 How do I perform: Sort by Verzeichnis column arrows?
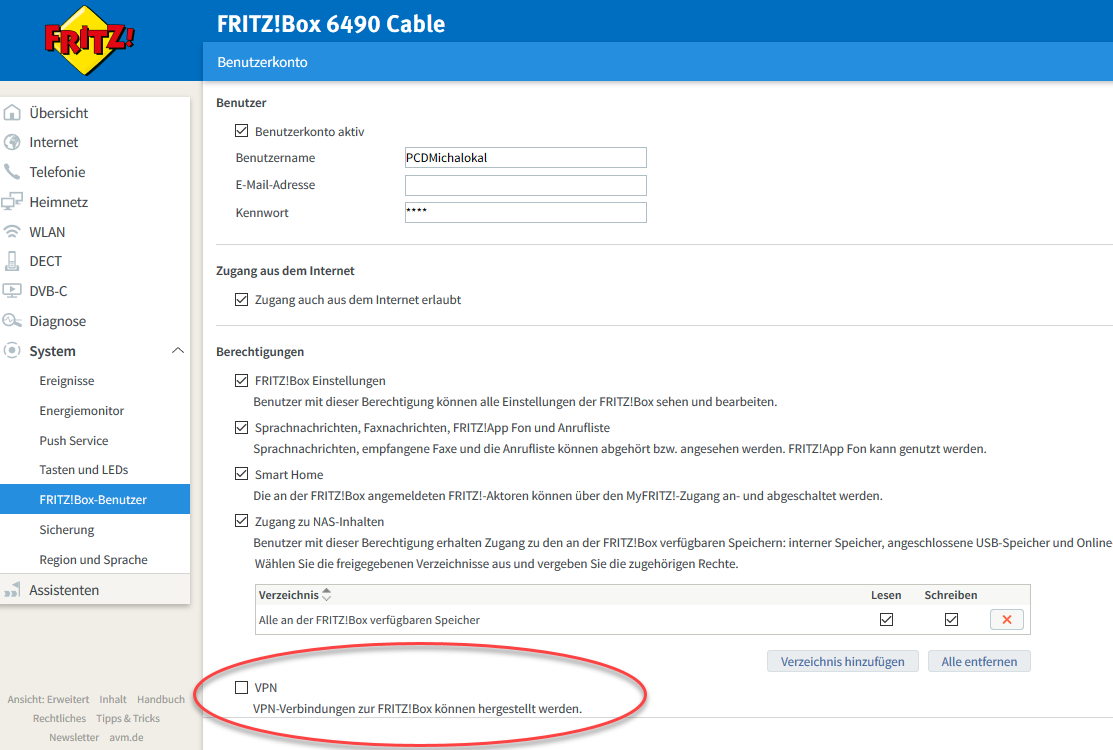pos(327,595)
